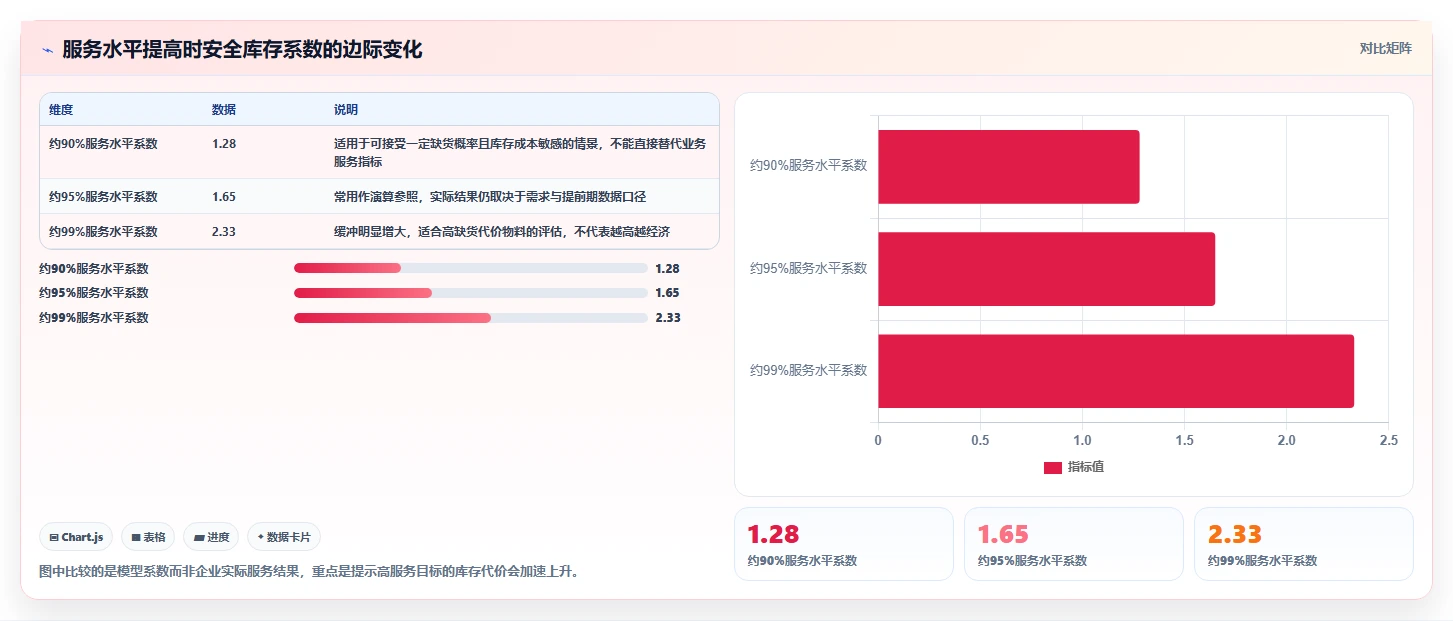Click the 约95% progress bar

(471, 293)
